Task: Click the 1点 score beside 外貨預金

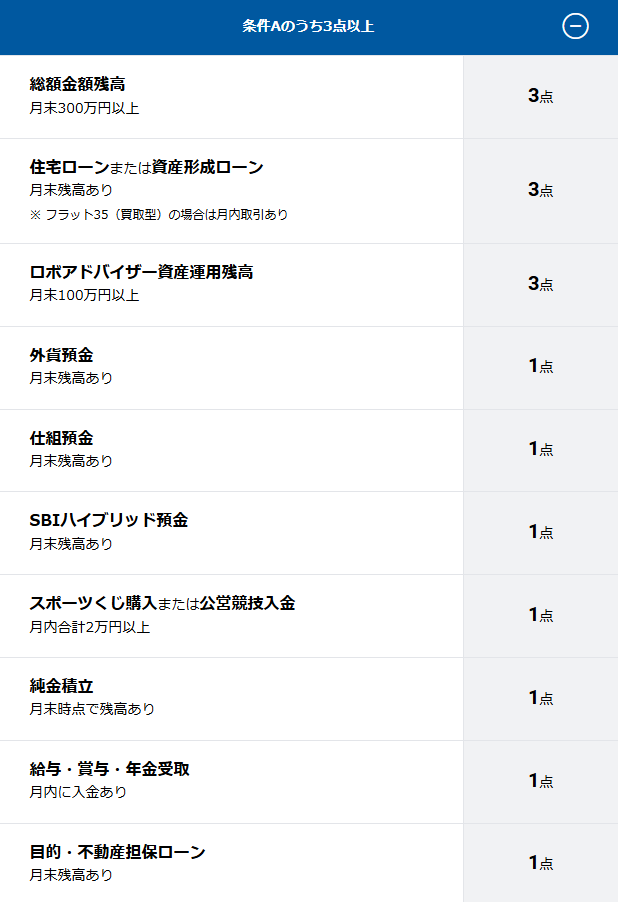Action: pos(540,366)
